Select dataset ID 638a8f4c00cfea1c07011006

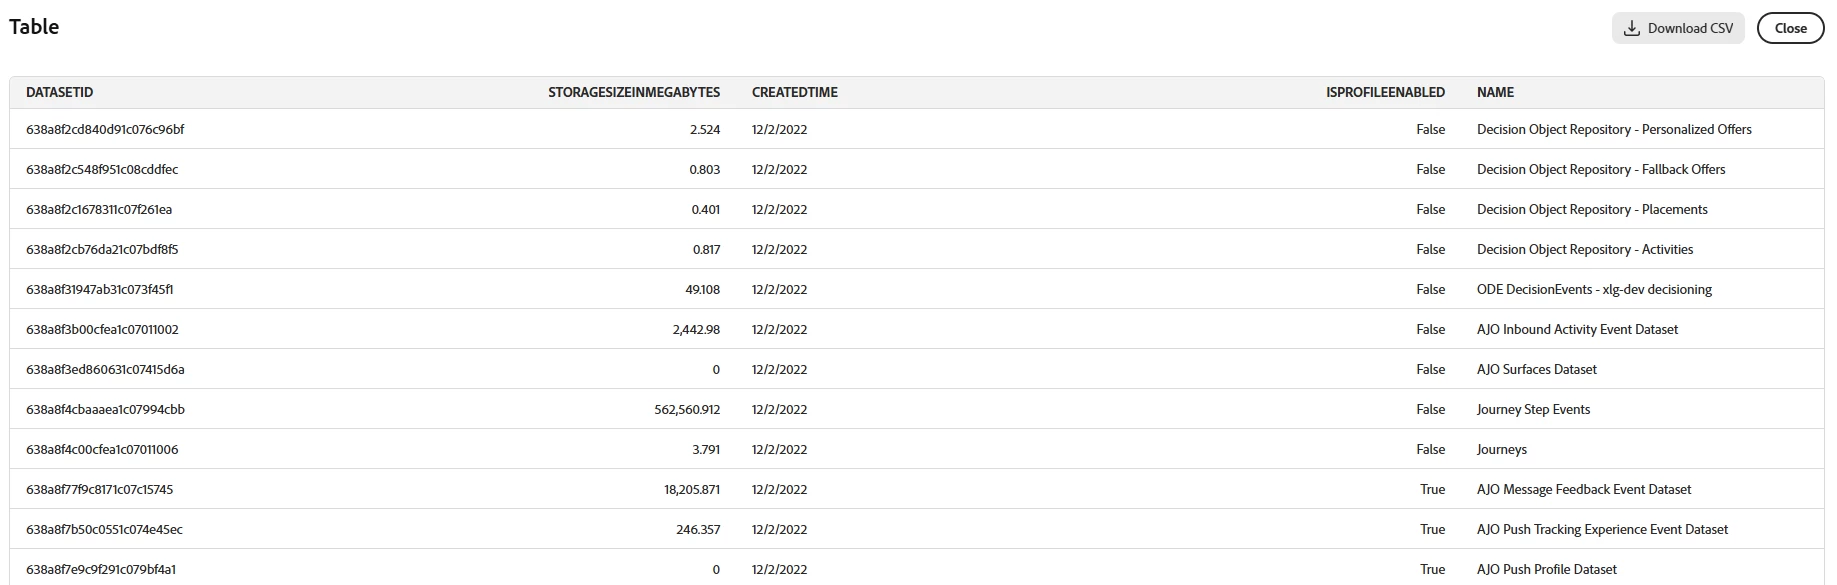tap(102, 449)
